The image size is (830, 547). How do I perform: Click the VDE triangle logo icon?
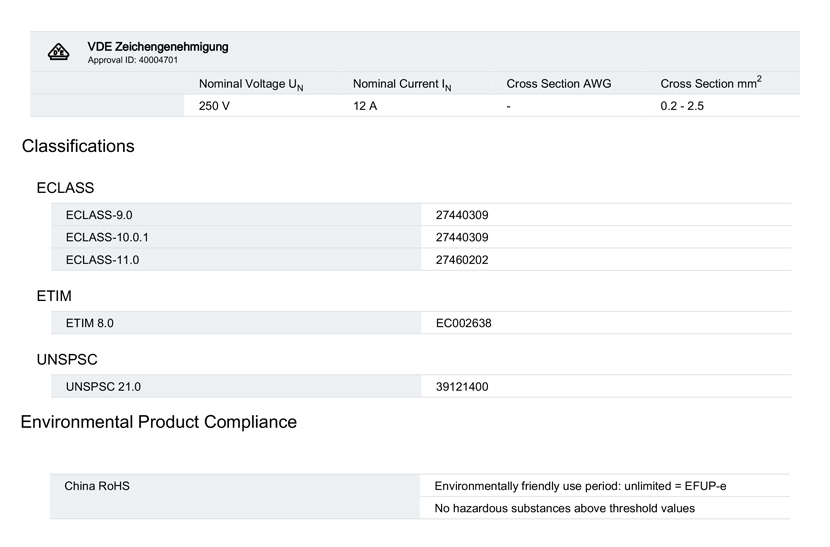tap(58, 52)
